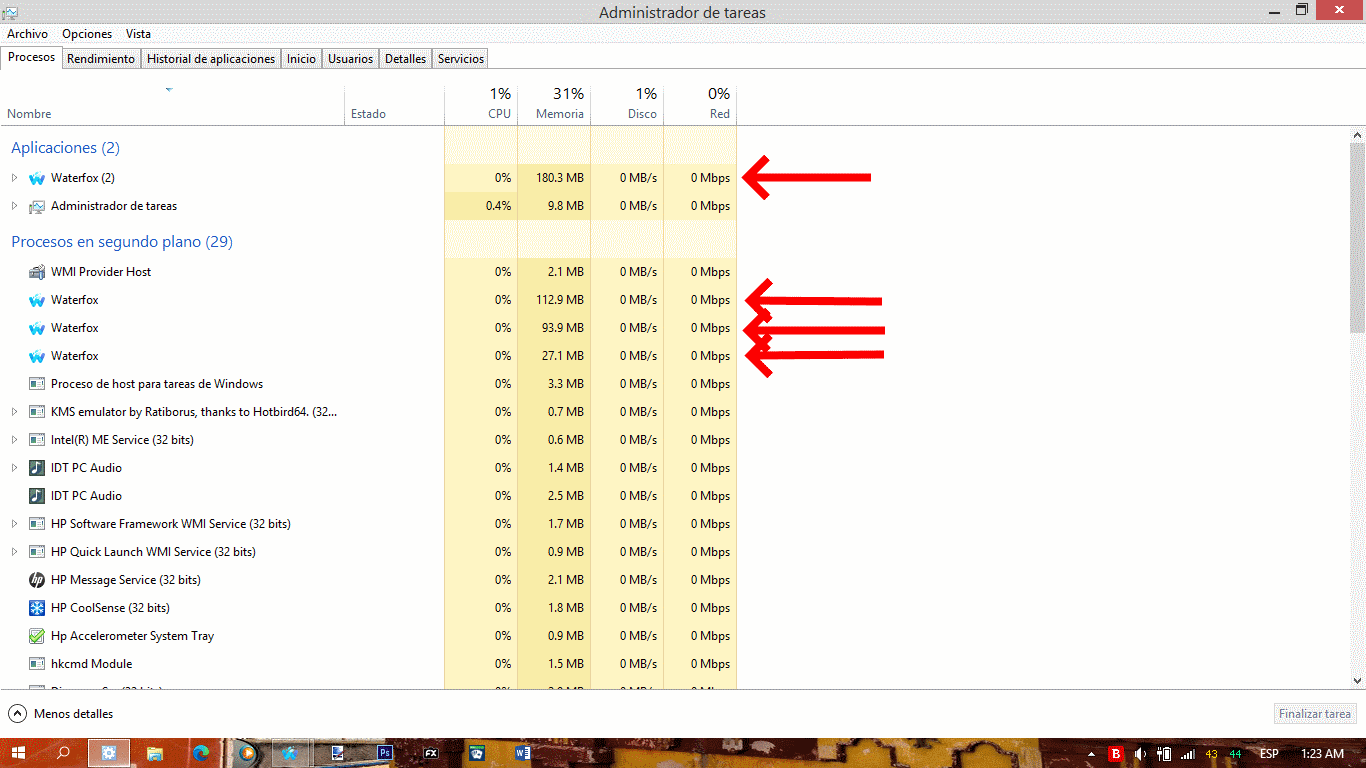Select the Hp Accelerometer System Tray icon

coord(37,636)
